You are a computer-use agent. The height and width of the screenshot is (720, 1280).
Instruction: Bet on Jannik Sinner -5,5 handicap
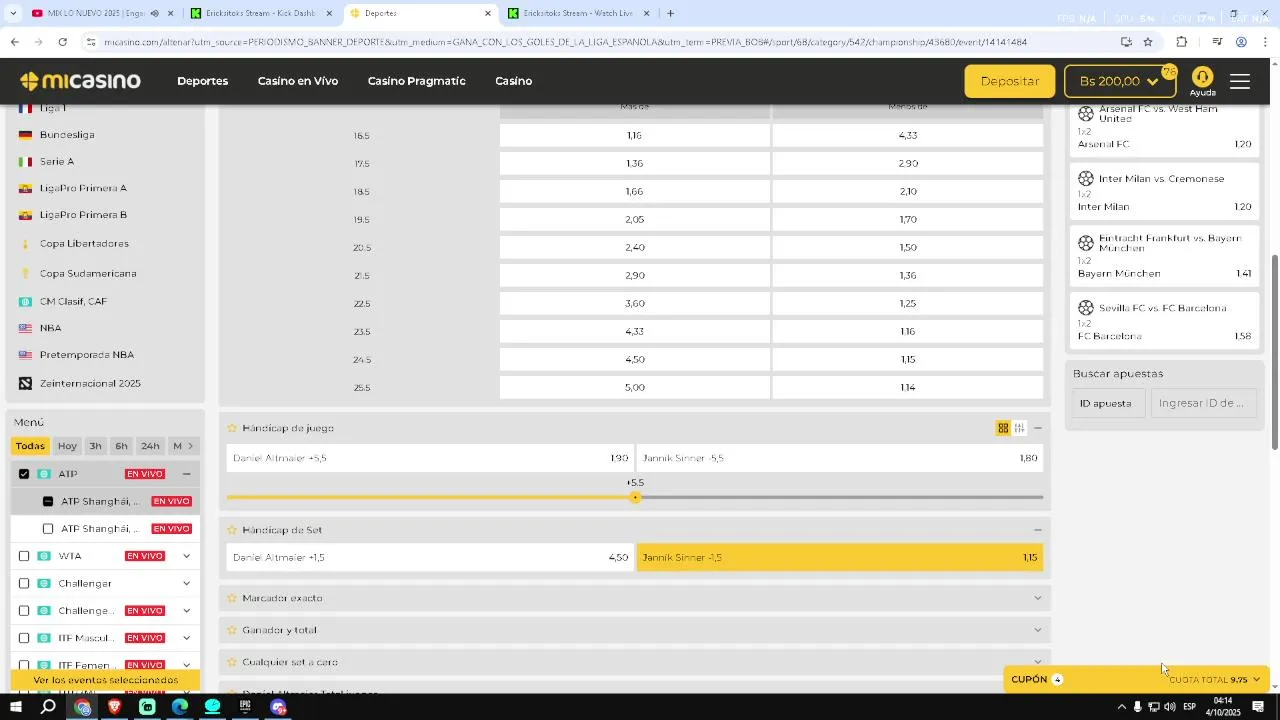(840, 458)
